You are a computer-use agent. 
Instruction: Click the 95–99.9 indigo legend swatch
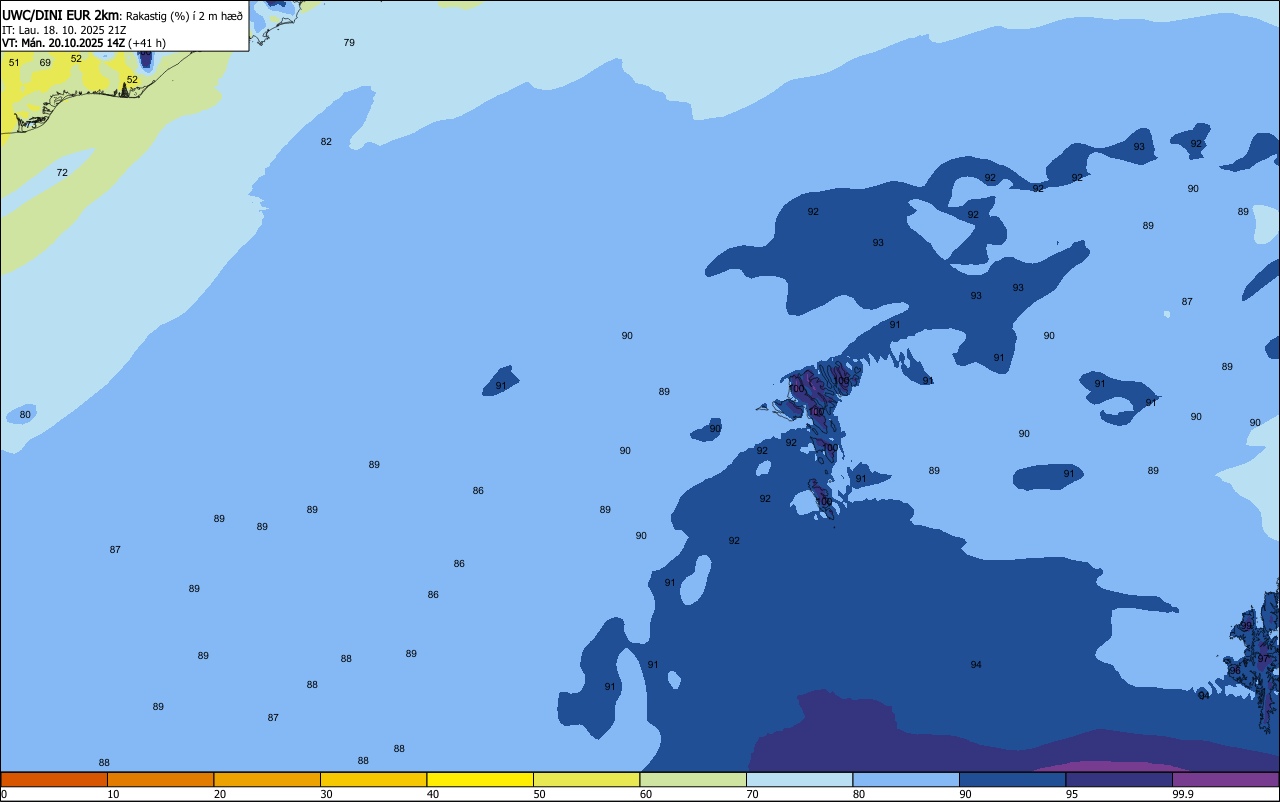click(1119, 779)
